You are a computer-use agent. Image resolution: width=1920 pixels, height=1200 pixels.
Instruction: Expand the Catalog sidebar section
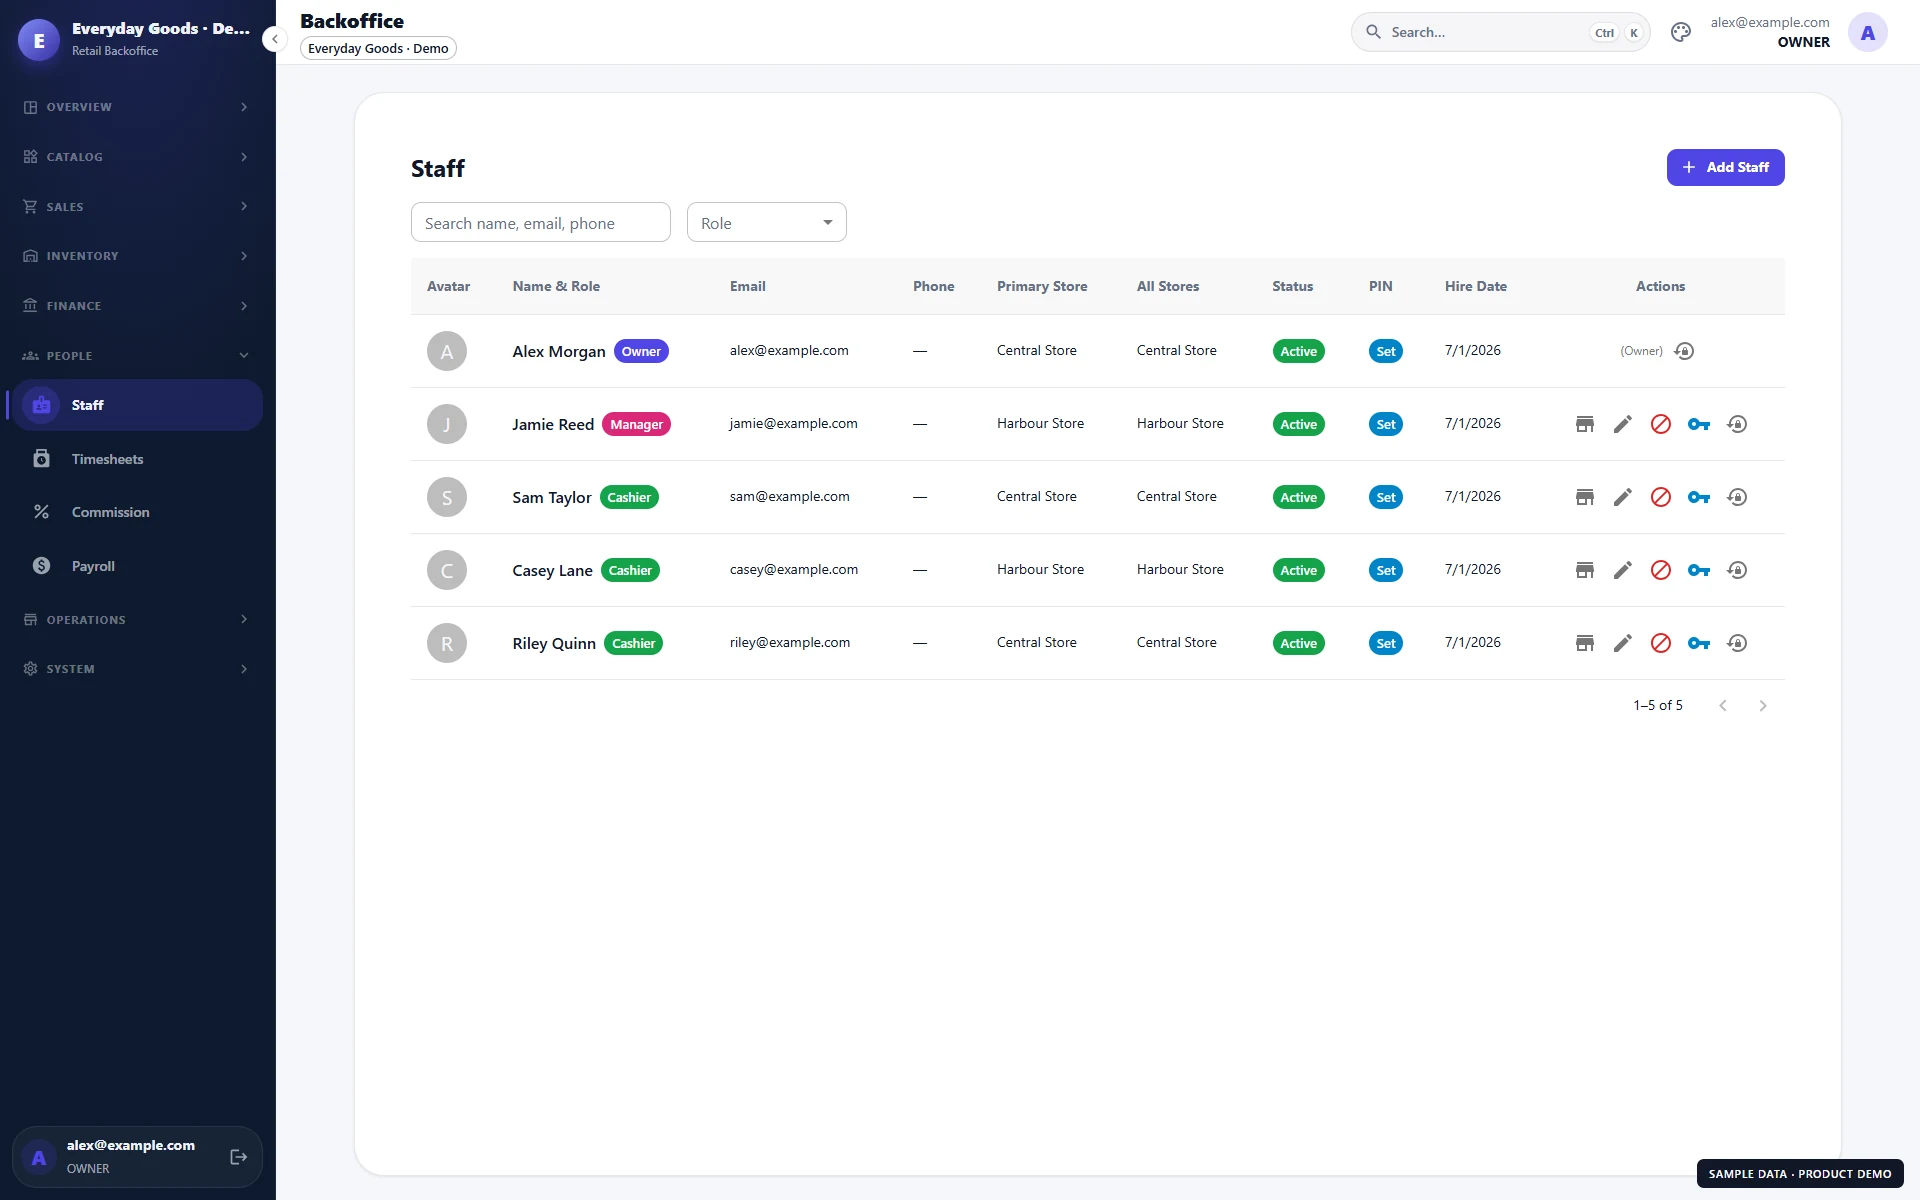tap(137, 157)
